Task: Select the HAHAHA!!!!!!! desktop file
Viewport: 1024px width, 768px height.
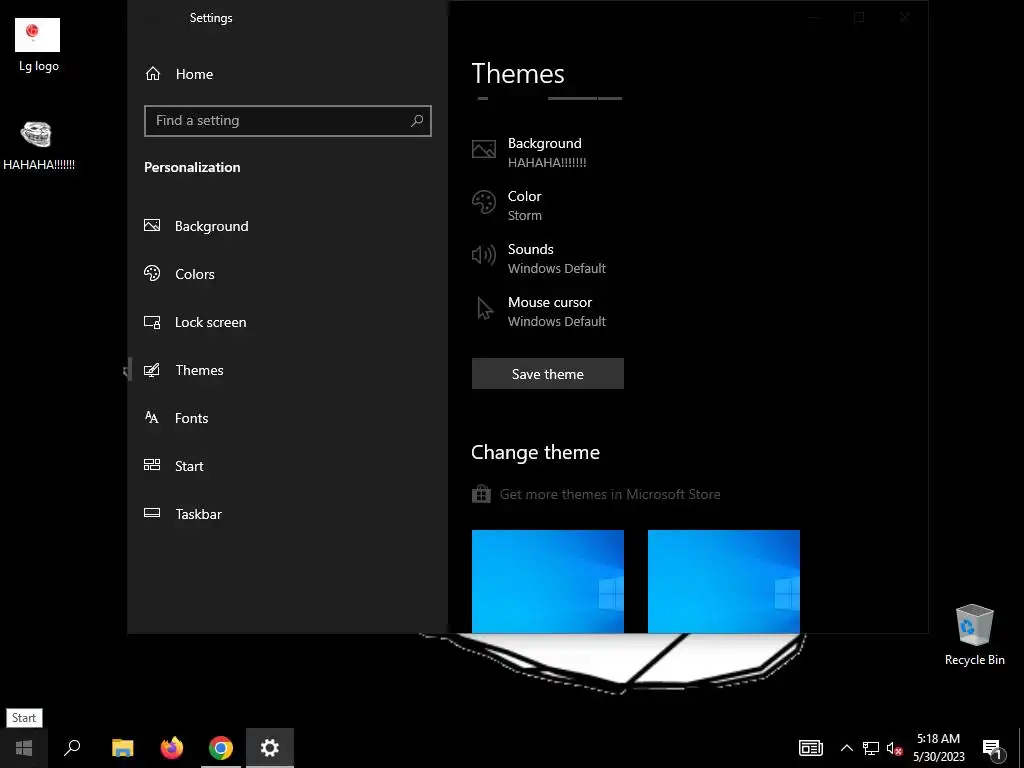Action: [38, 146]
